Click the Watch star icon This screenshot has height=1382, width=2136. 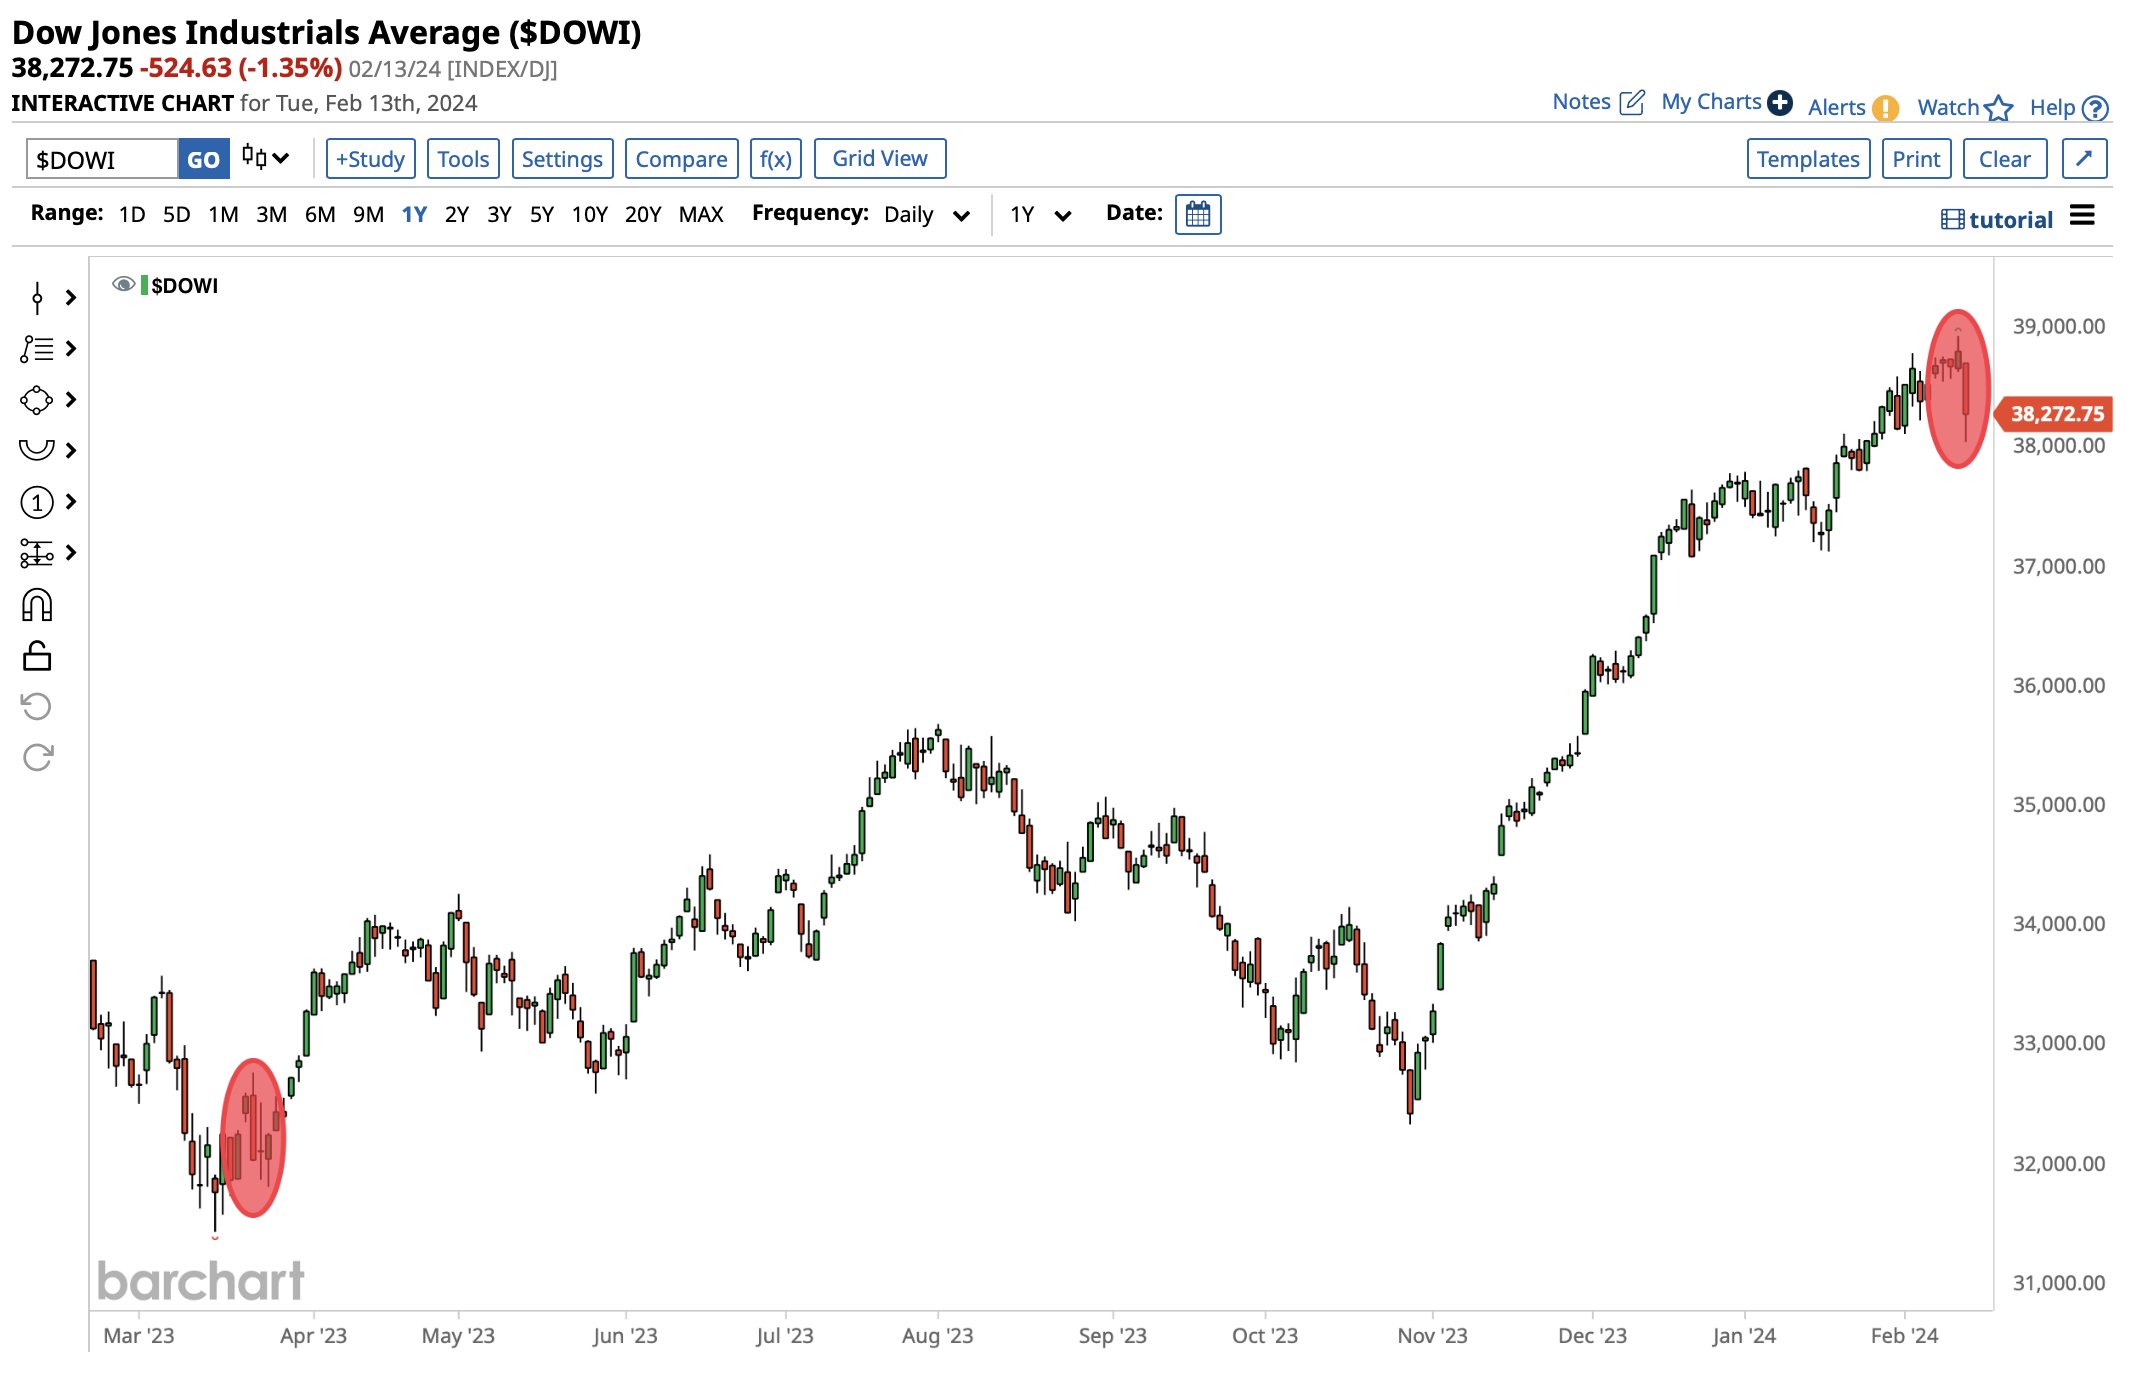coord(1998,108)
